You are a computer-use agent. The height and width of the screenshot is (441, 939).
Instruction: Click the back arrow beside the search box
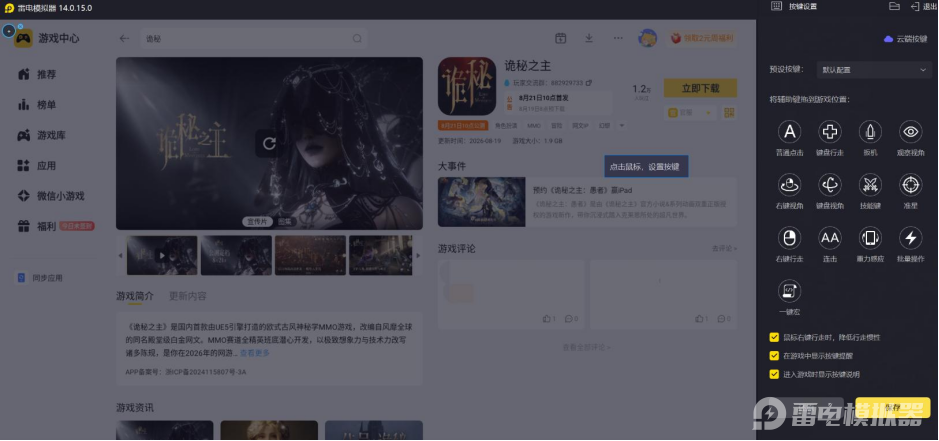124,38
